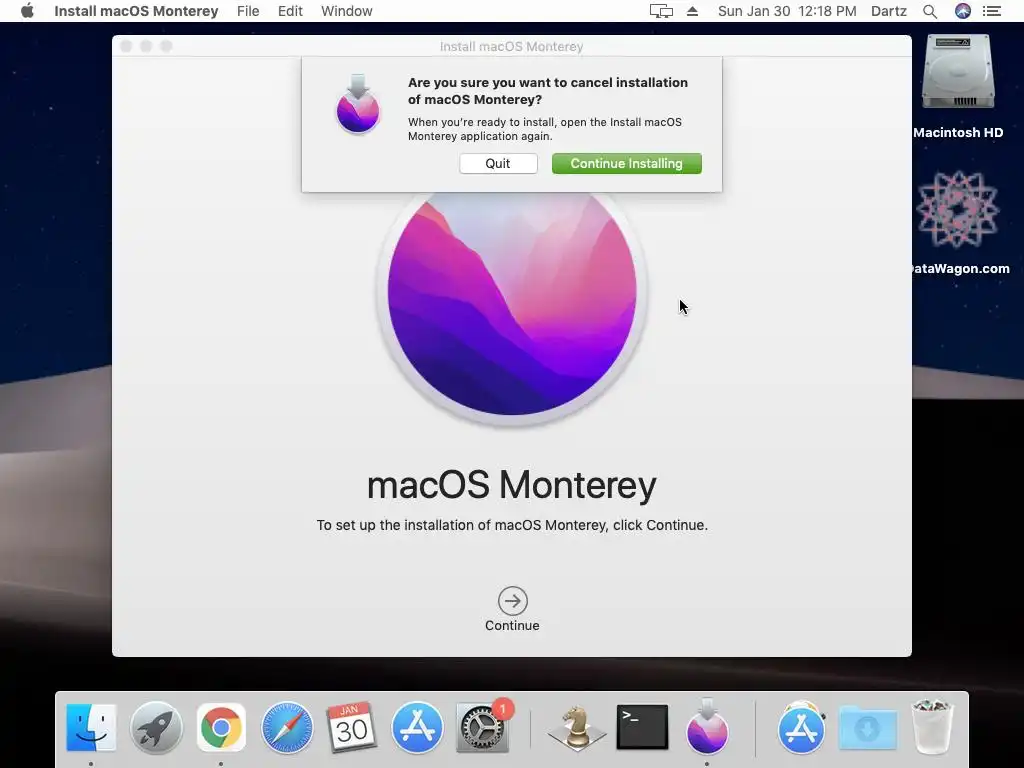
Task: Click the Quit button in the dialog
Action: [x=498, y=163]
